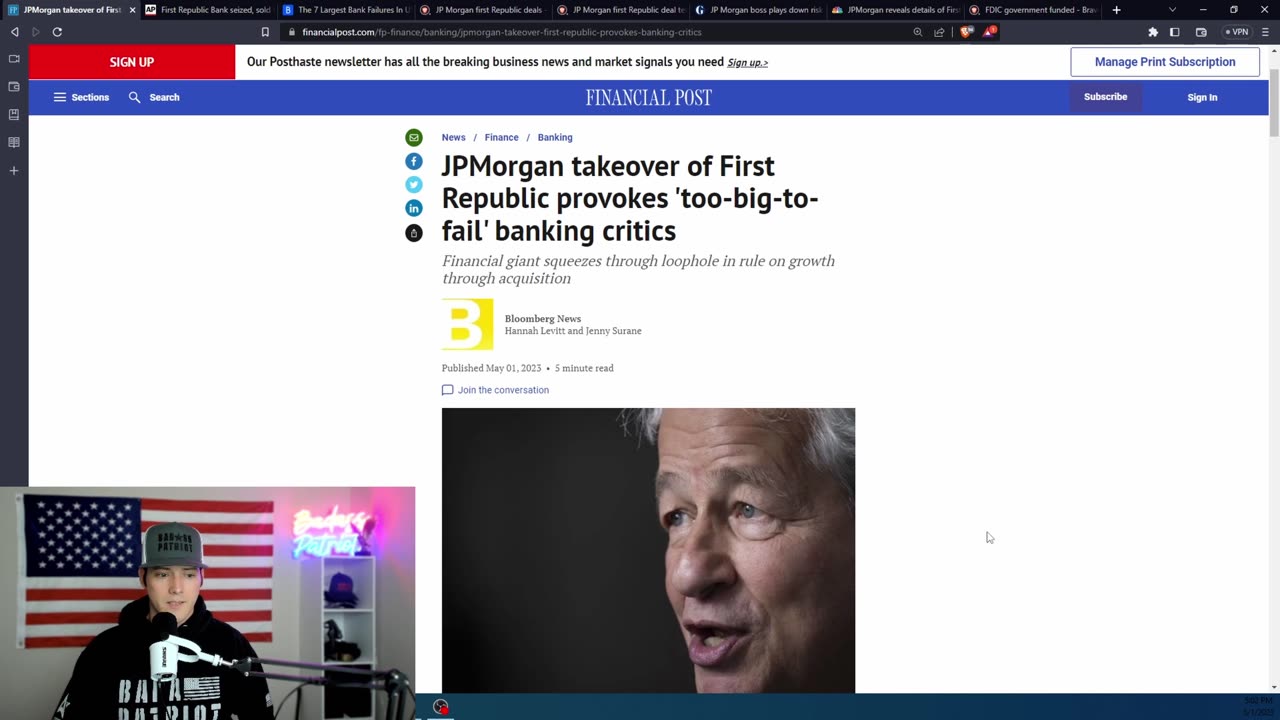The height and width of the screenshot is (720, 1280).
Task: Open the Finance breadcrumb link
Action: click(x=501, y=137)
